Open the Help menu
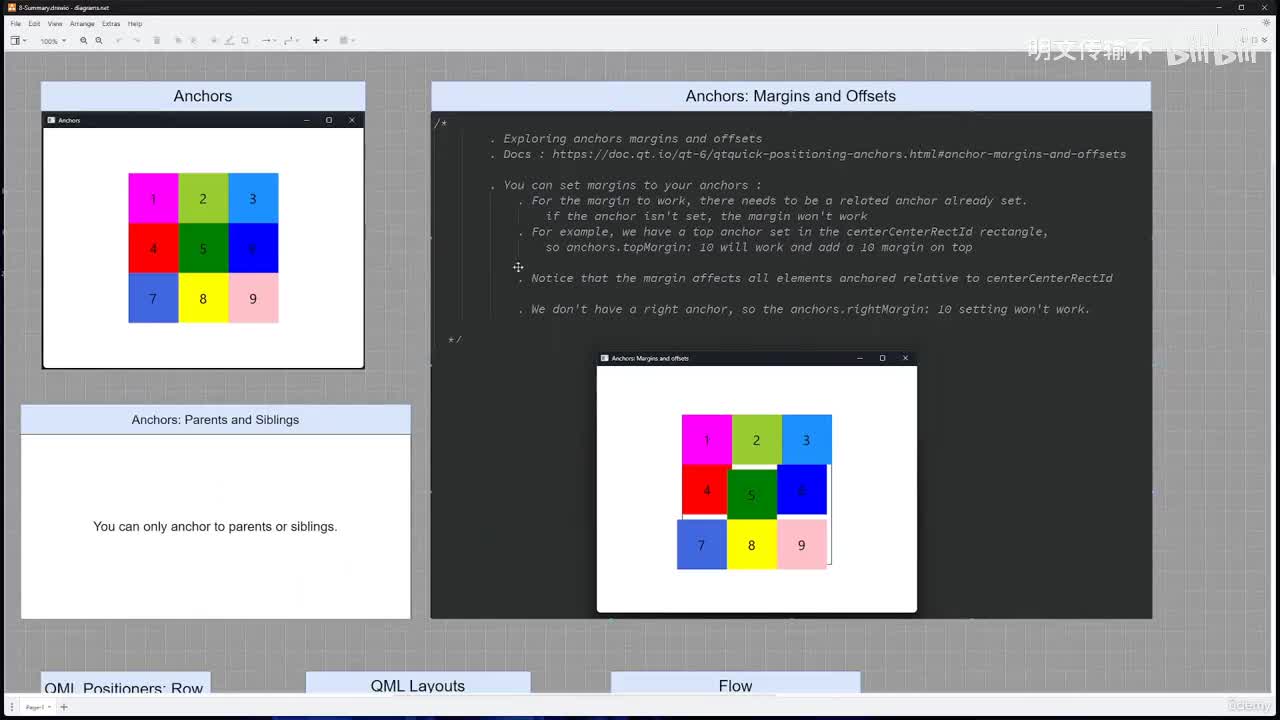1280x720 pixels. tap(135, 23)
